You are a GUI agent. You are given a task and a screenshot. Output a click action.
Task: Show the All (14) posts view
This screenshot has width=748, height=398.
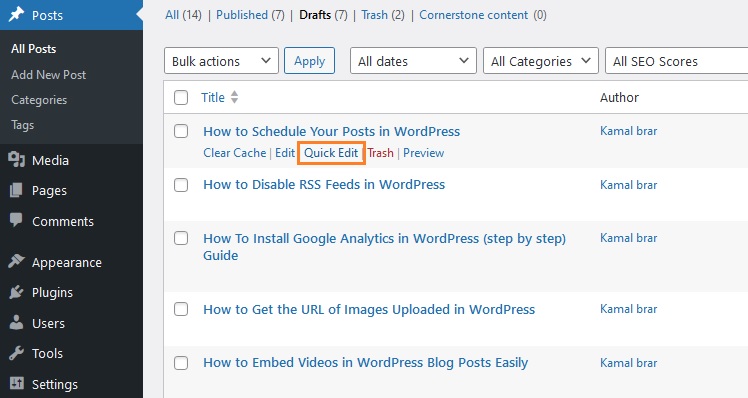pyautogui.click(x=183, y=15)
